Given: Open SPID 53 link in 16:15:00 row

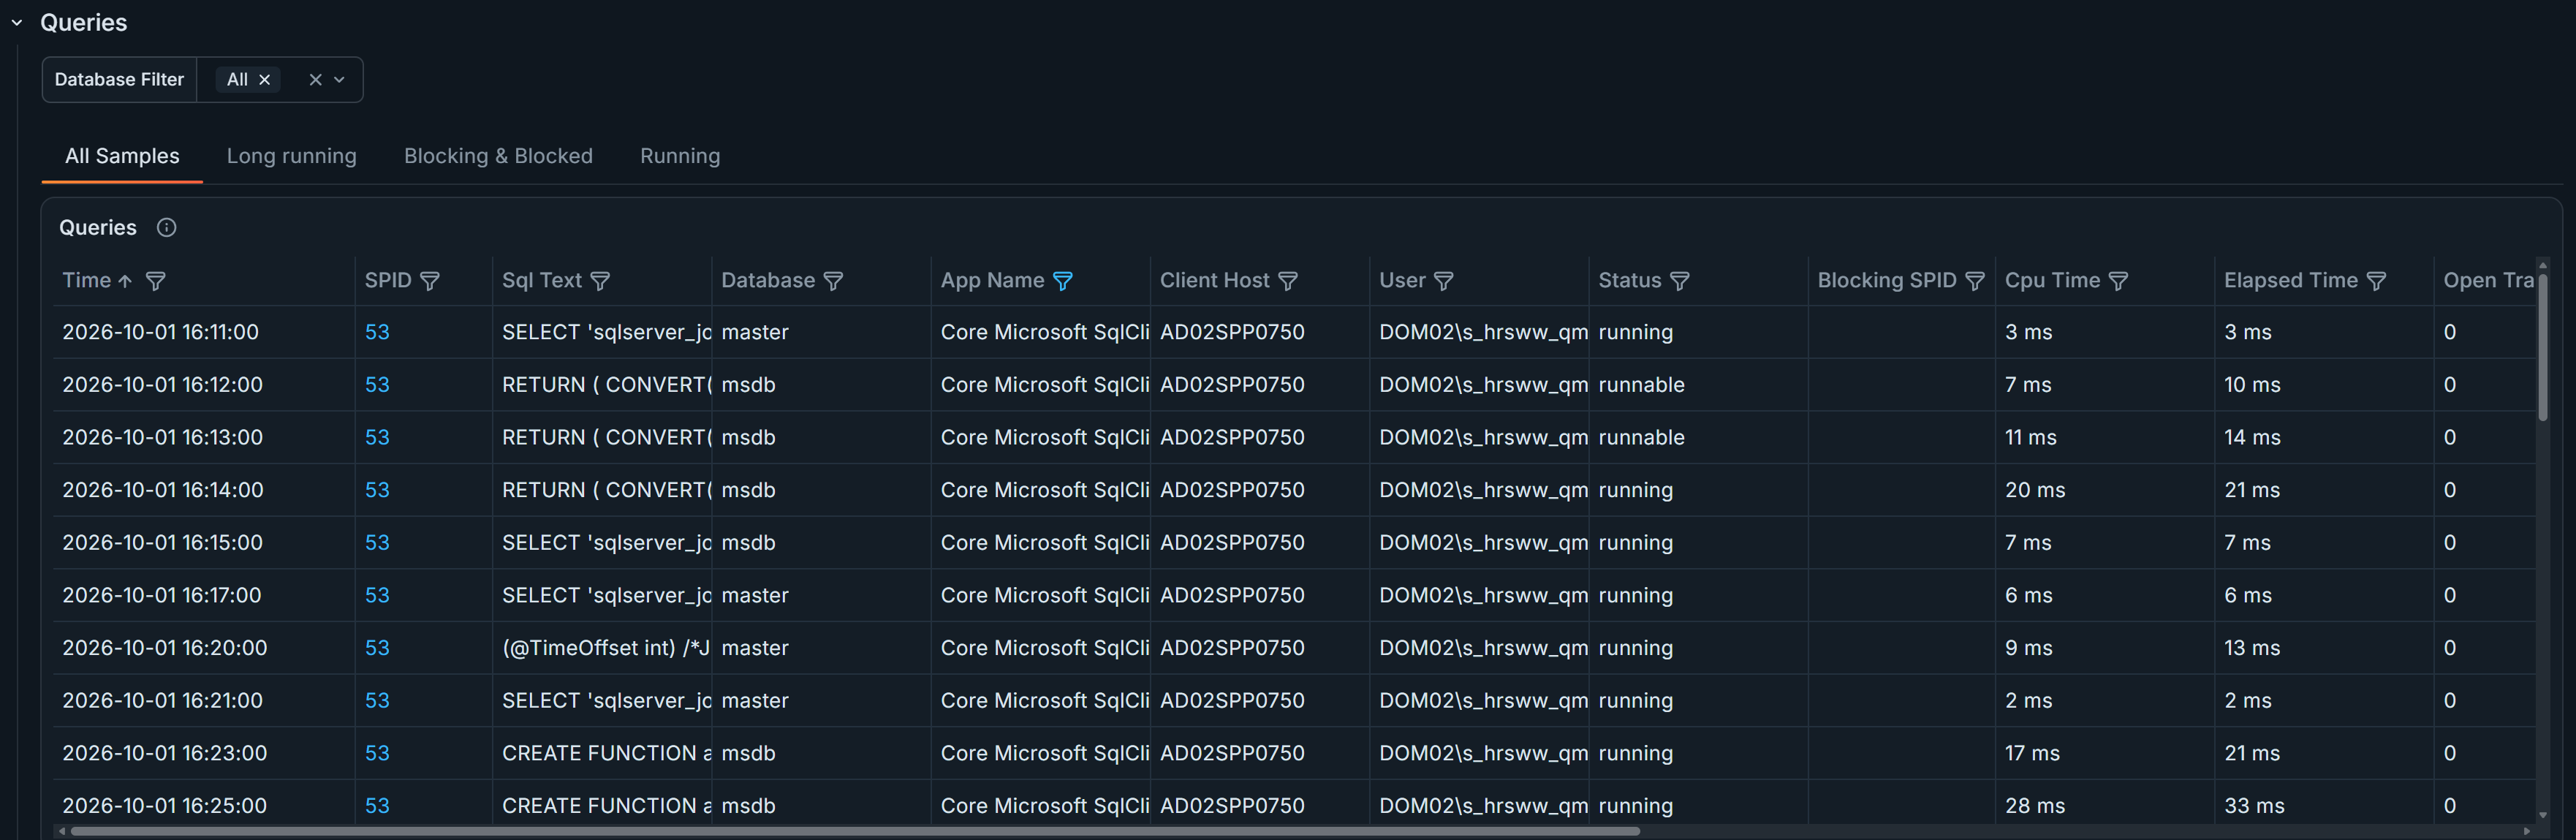Looking at the screenshot, I should [377, 543].
